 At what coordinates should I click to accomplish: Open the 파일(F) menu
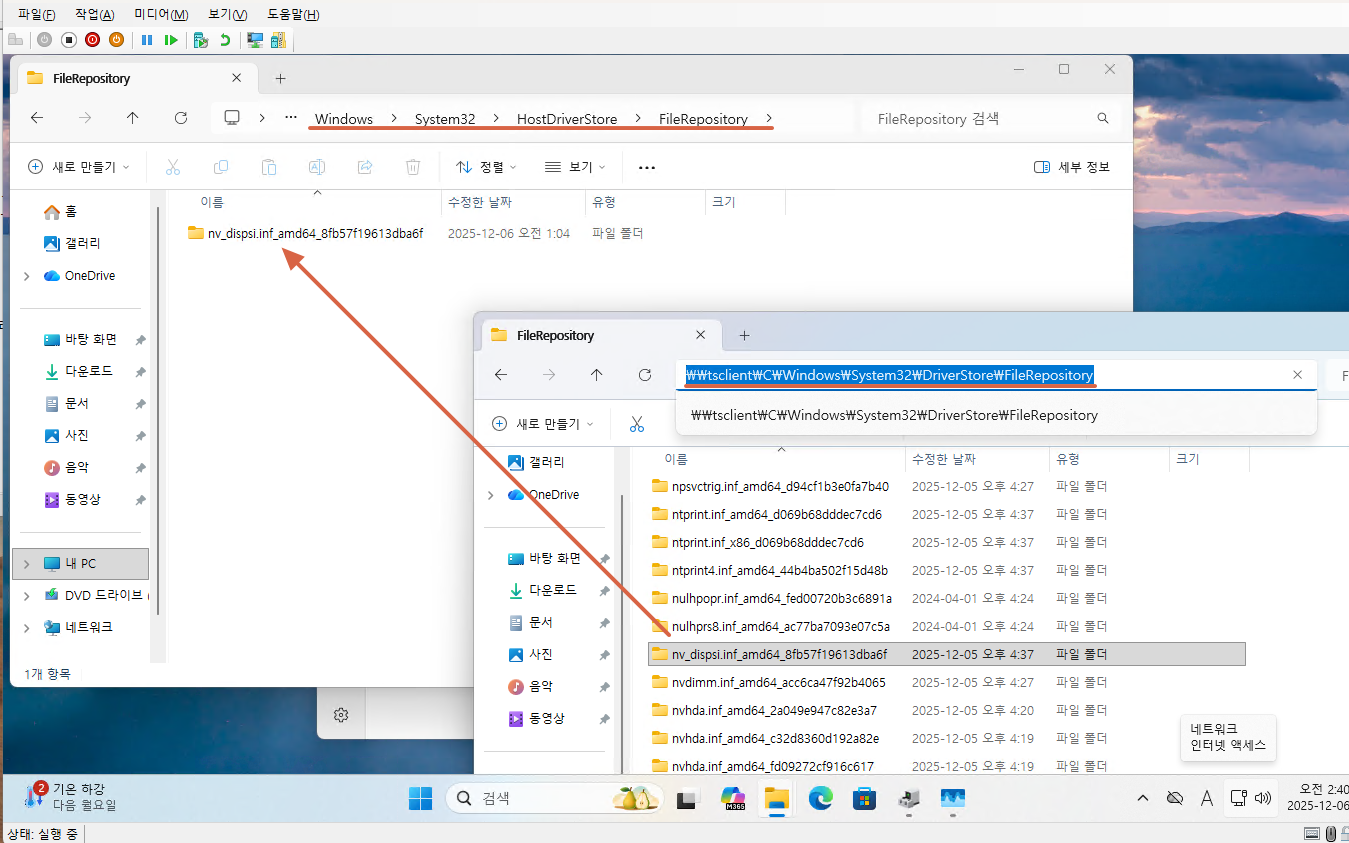(x=37, y=14)
